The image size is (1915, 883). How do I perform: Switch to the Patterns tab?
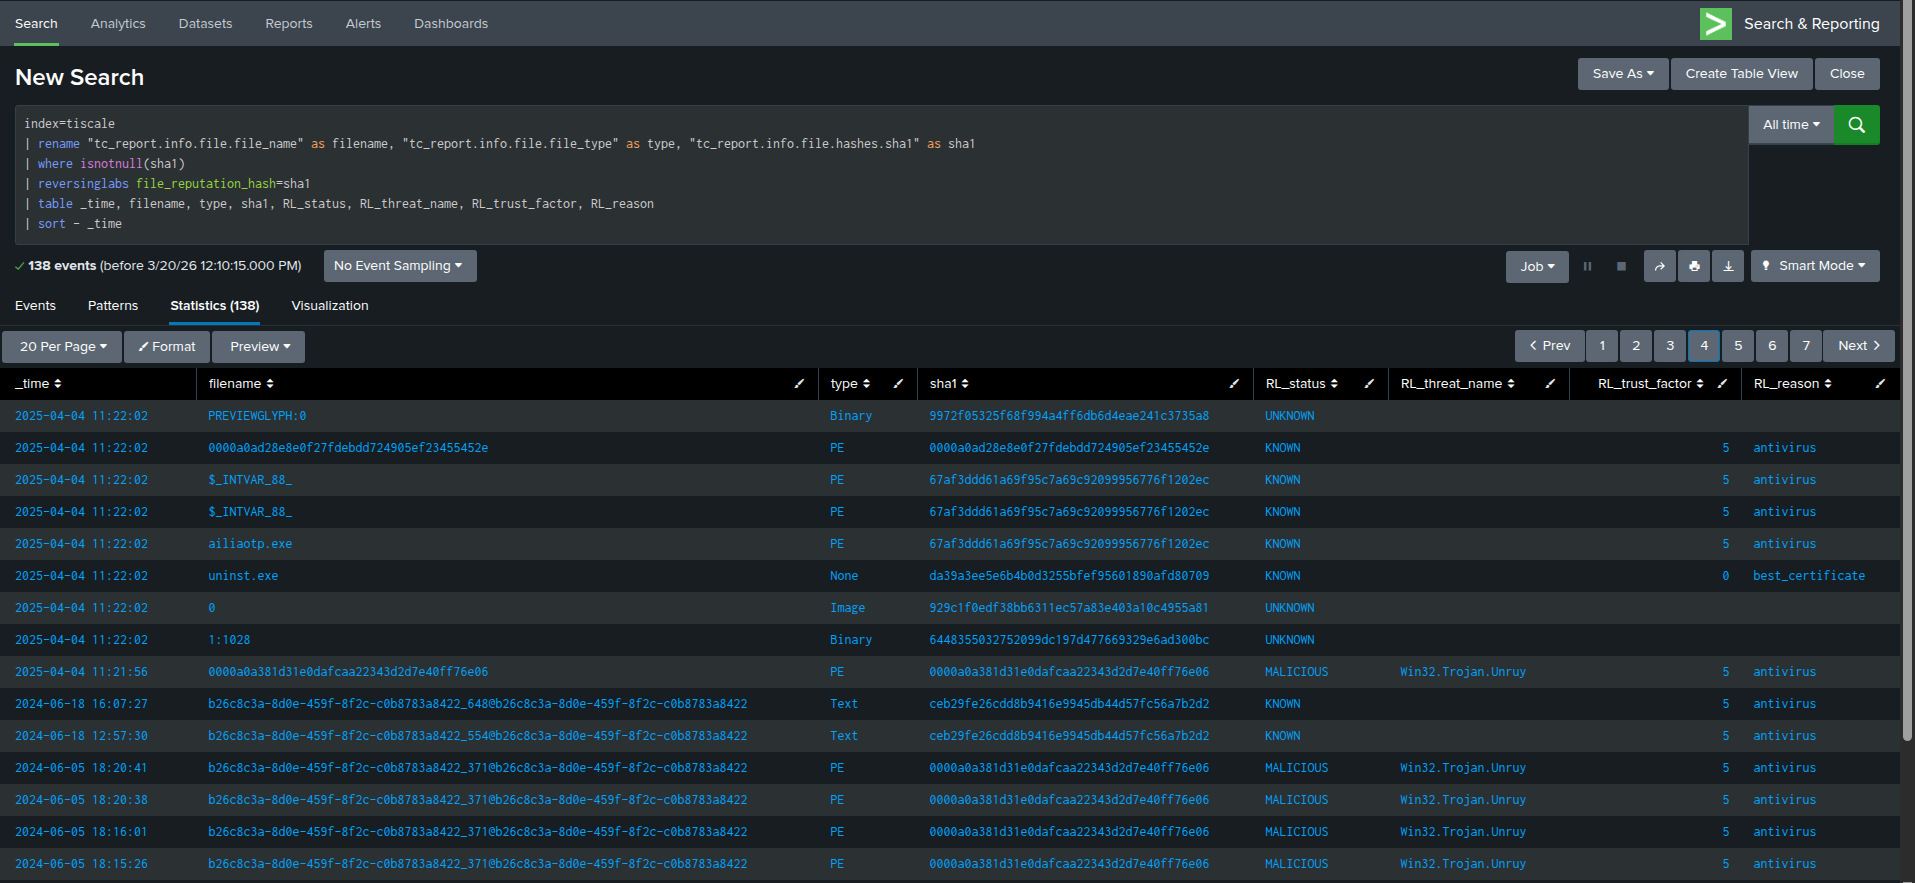pos(113,306)
